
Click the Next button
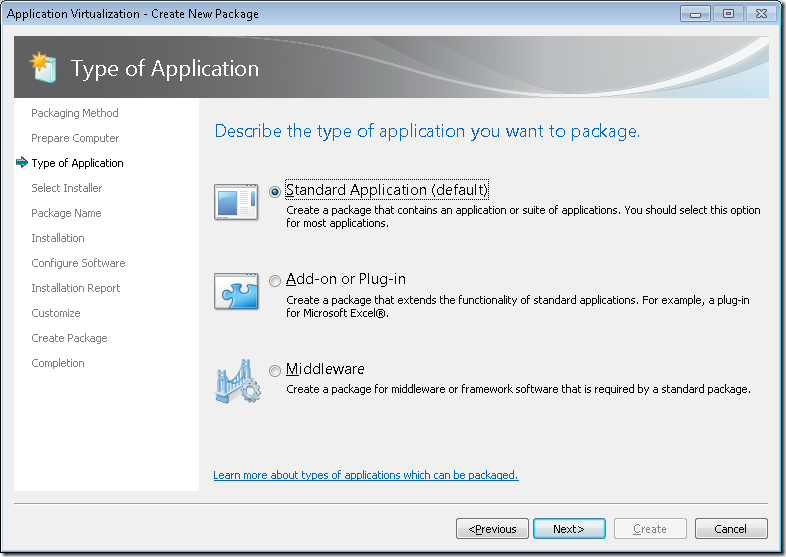pyautogui.click(x=569, y=529)
